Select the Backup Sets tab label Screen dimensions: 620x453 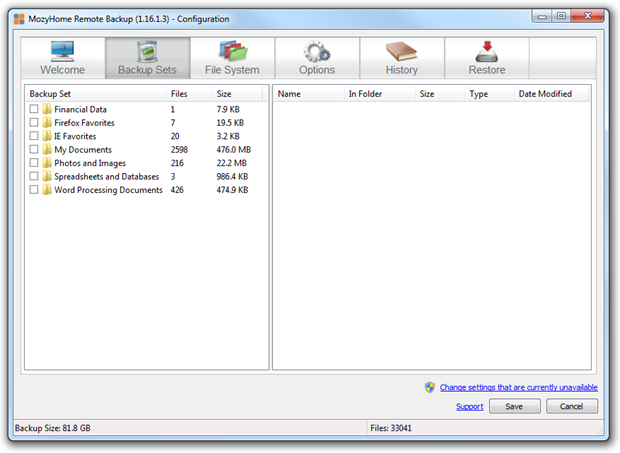pyautogui.click(x=147, y=70)
